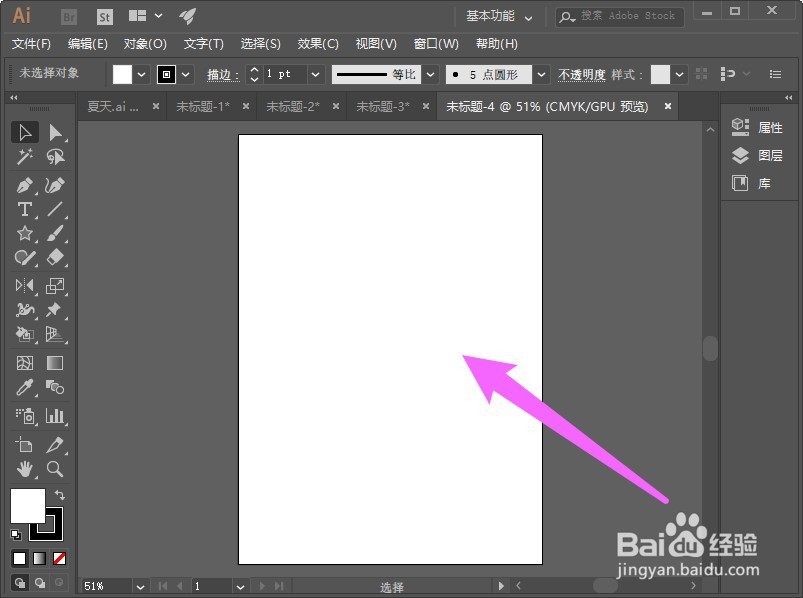The height and width of the screenshot is (598, 803).
Task: Select the Warp tool
Action: tap(25, 310)
